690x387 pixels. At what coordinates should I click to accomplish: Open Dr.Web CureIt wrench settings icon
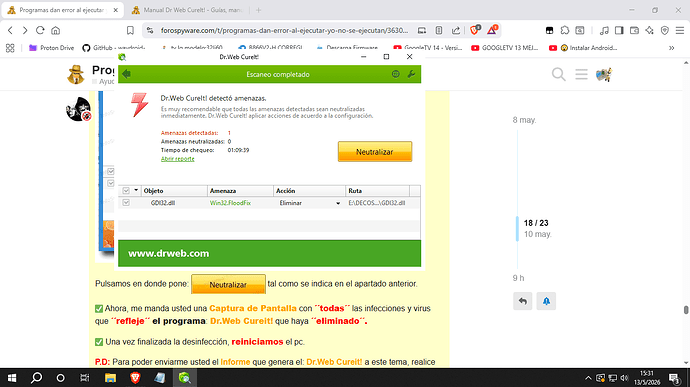pos(411,74)
